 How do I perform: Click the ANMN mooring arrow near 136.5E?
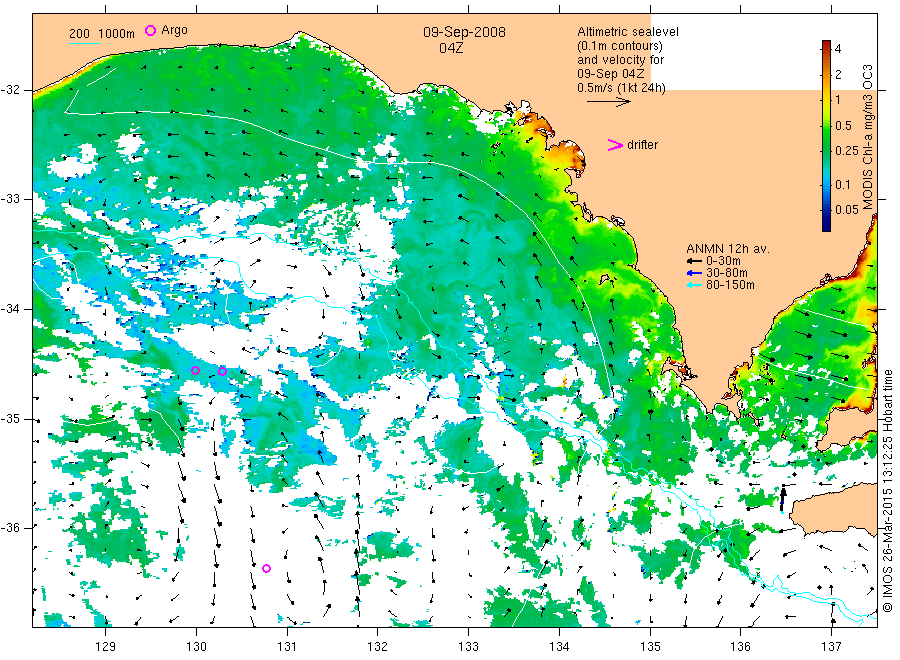tap(783, 498)
